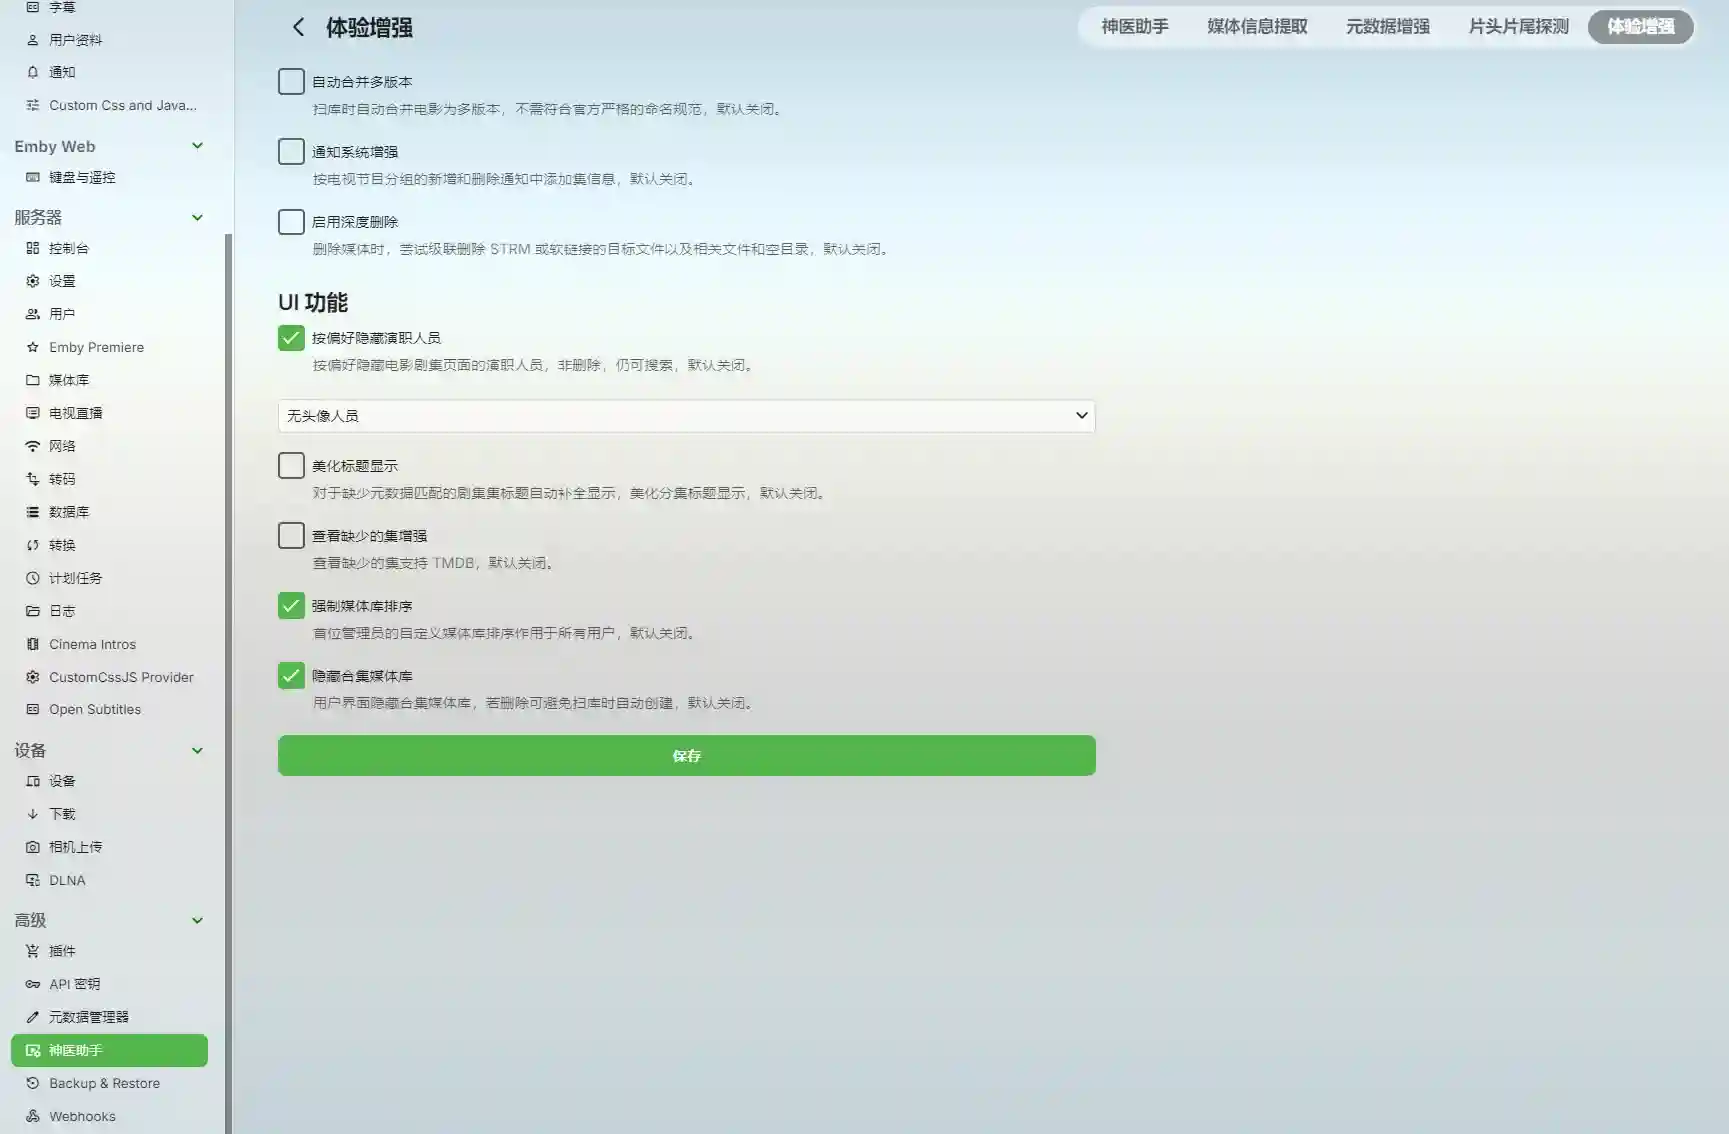Open the API 密钥 page
The image size is (1729, 1134).
pyautogui.click(x=74, y=983)
